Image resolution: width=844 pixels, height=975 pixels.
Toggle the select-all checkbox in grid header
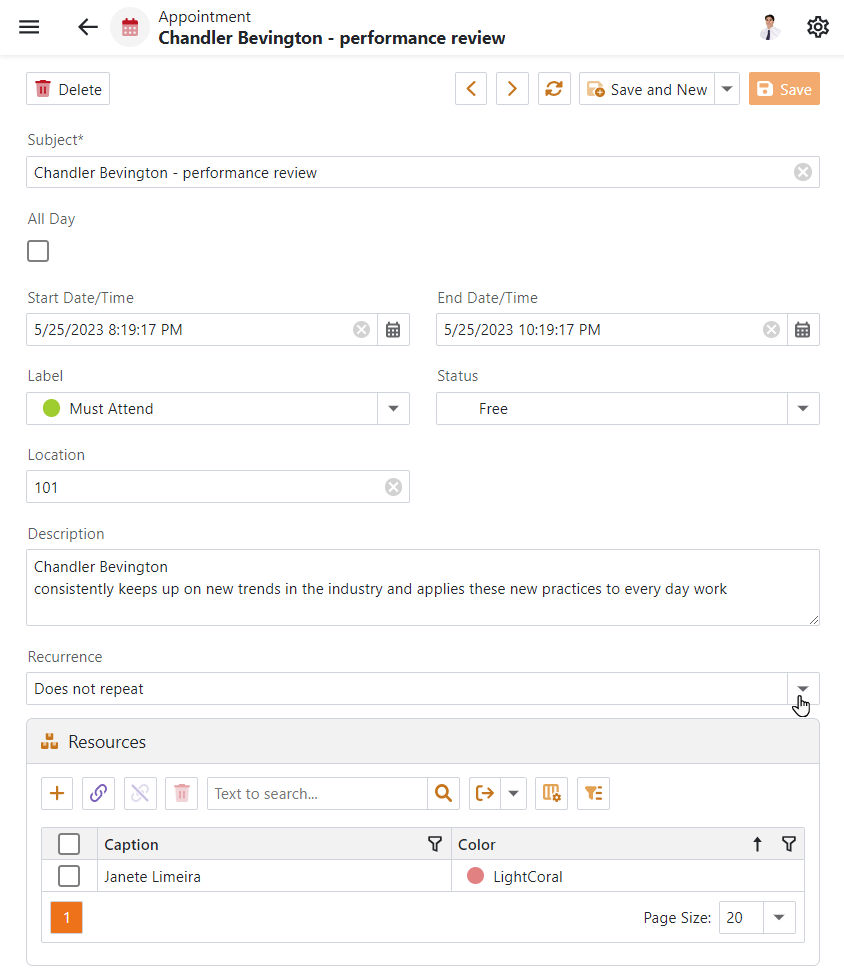69,844
